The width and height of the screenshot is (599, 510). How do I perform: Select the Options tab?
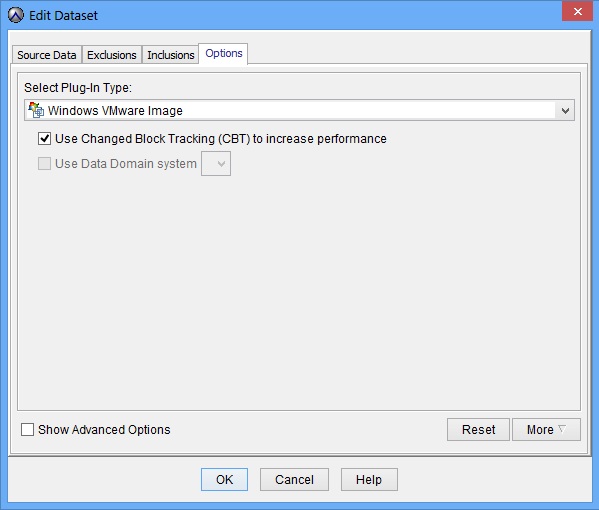tap(223, 53)
